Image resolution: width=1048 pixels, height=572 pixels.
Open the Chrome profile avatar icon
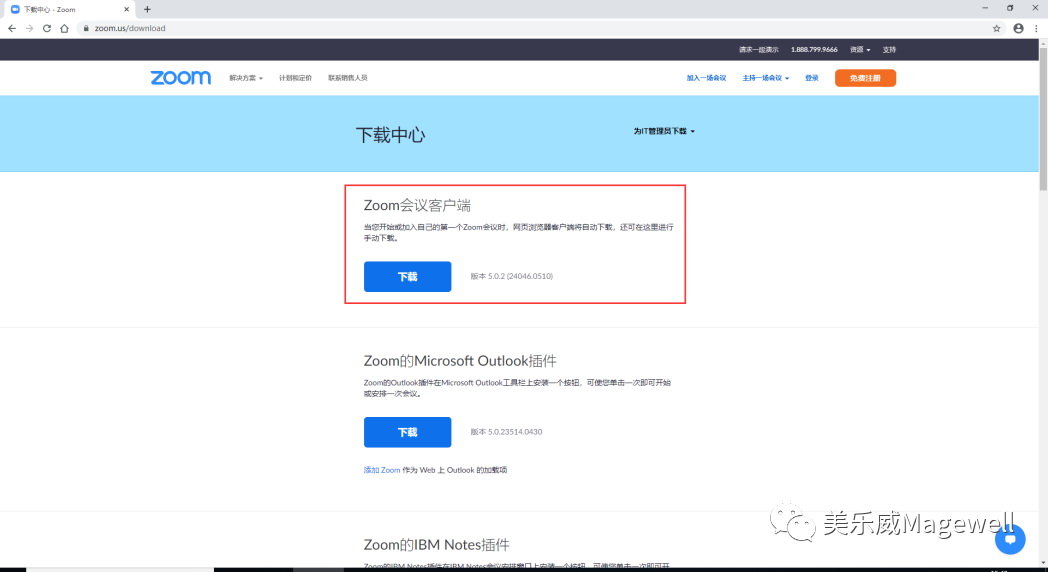1018,28
